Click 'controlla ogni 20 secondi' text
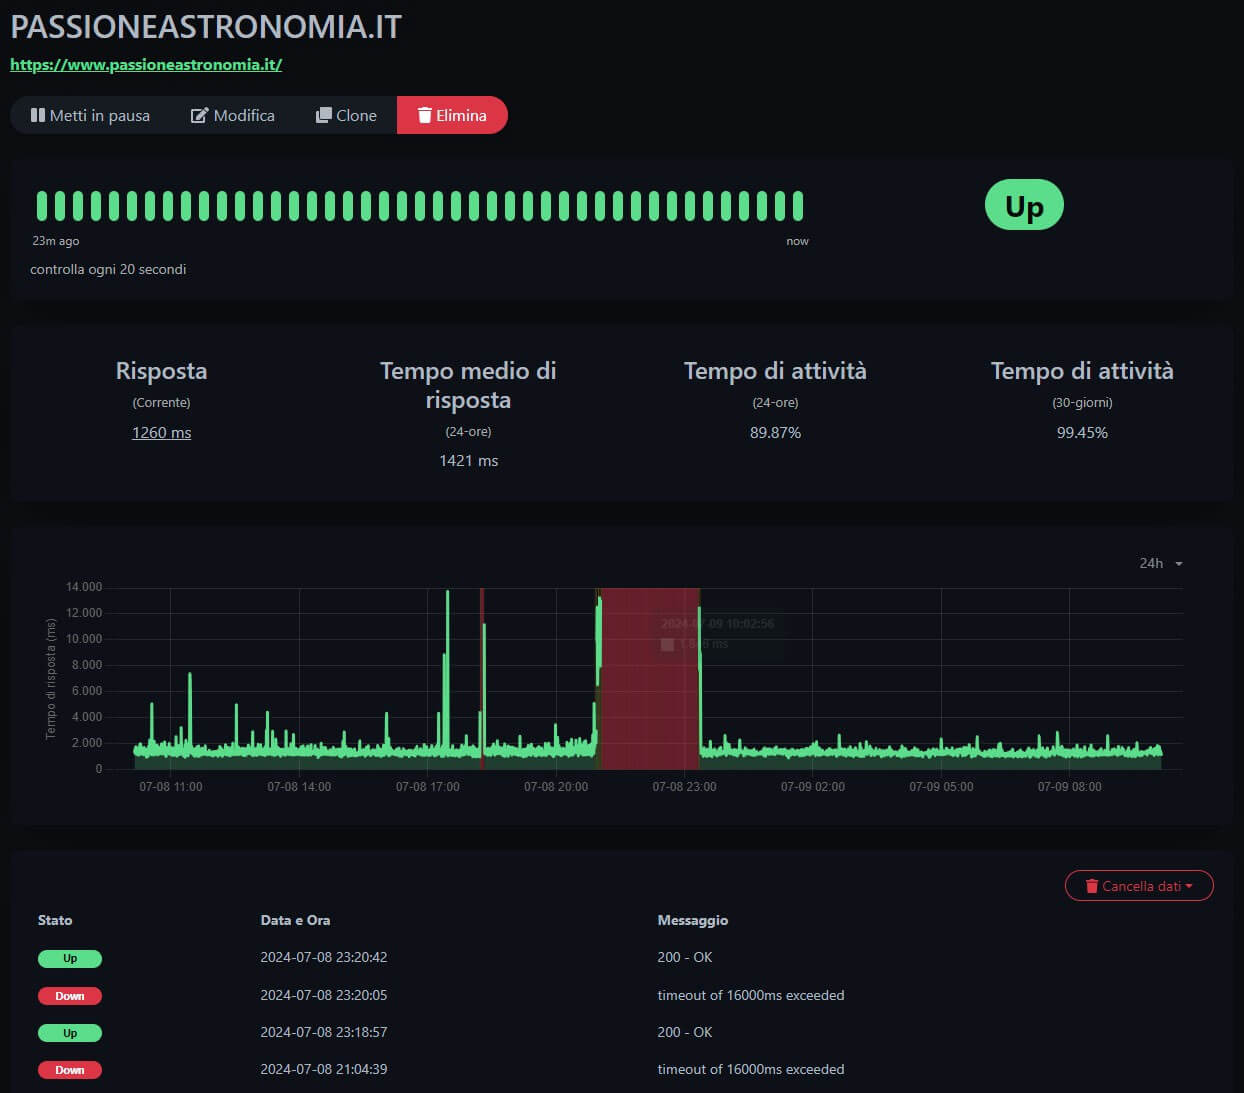 point(108,269)
